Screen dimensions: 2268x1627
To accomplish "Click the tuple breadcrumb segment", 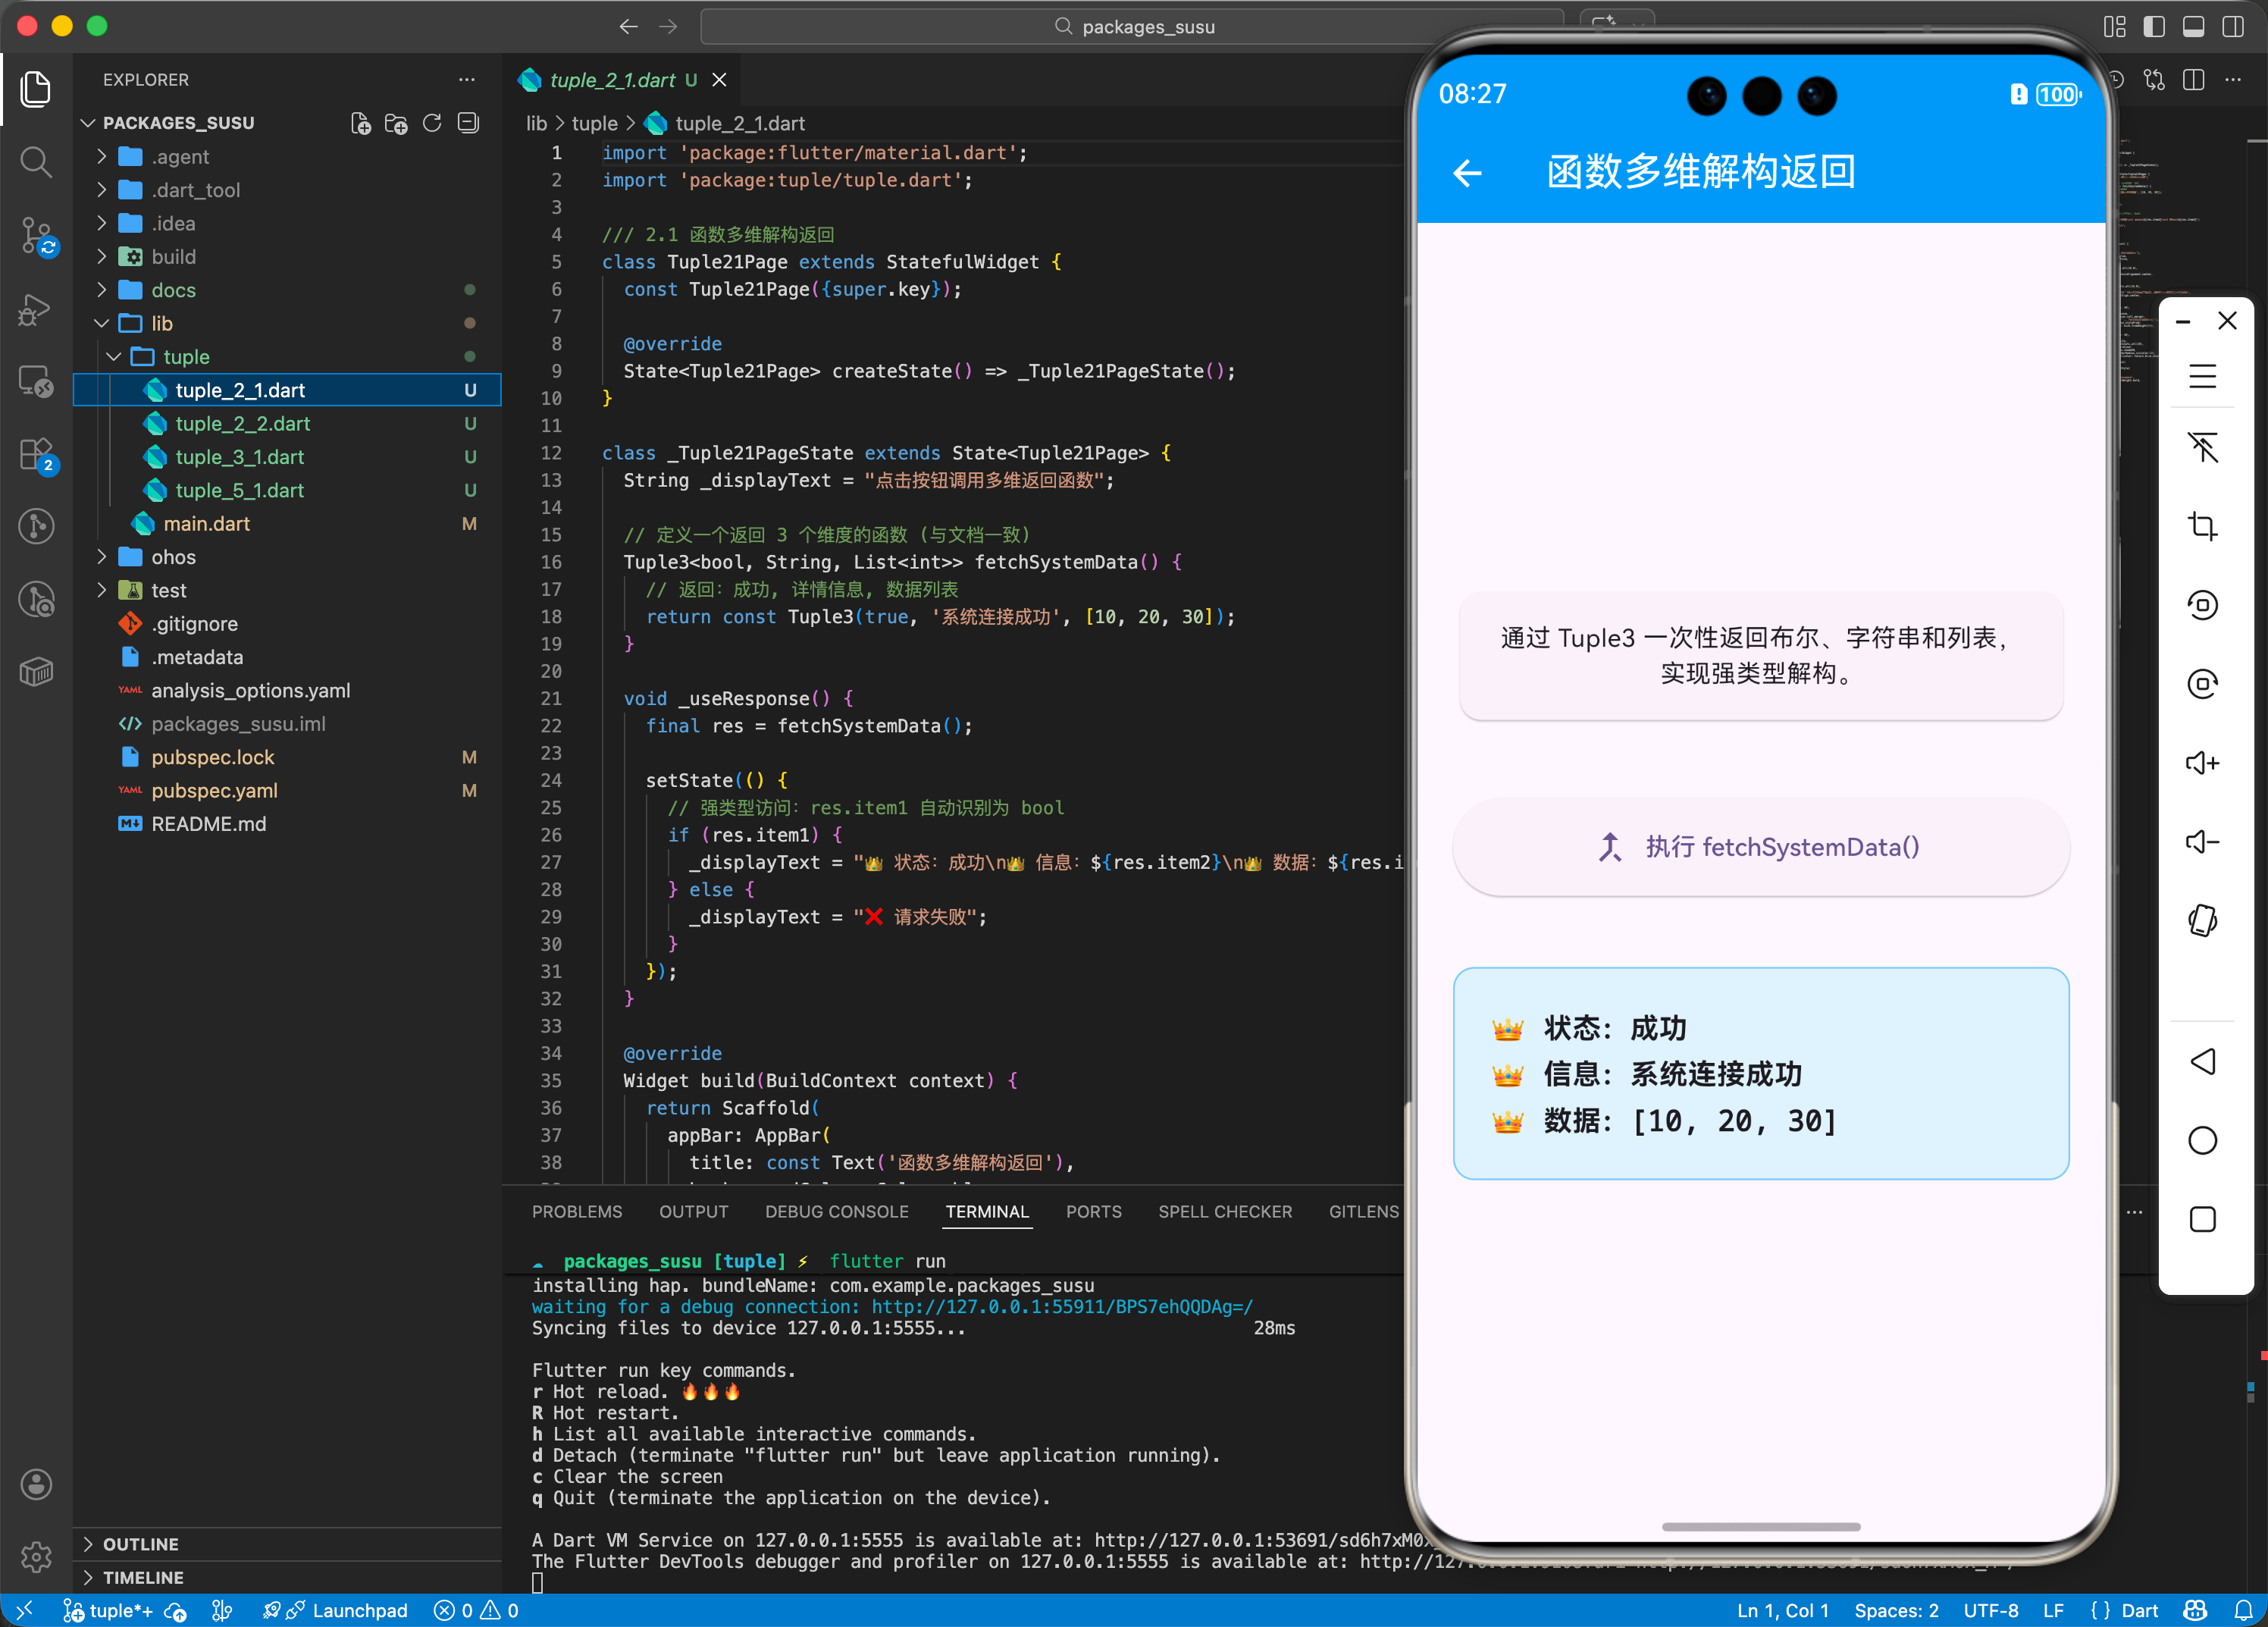I will click(x=594, y=123).
